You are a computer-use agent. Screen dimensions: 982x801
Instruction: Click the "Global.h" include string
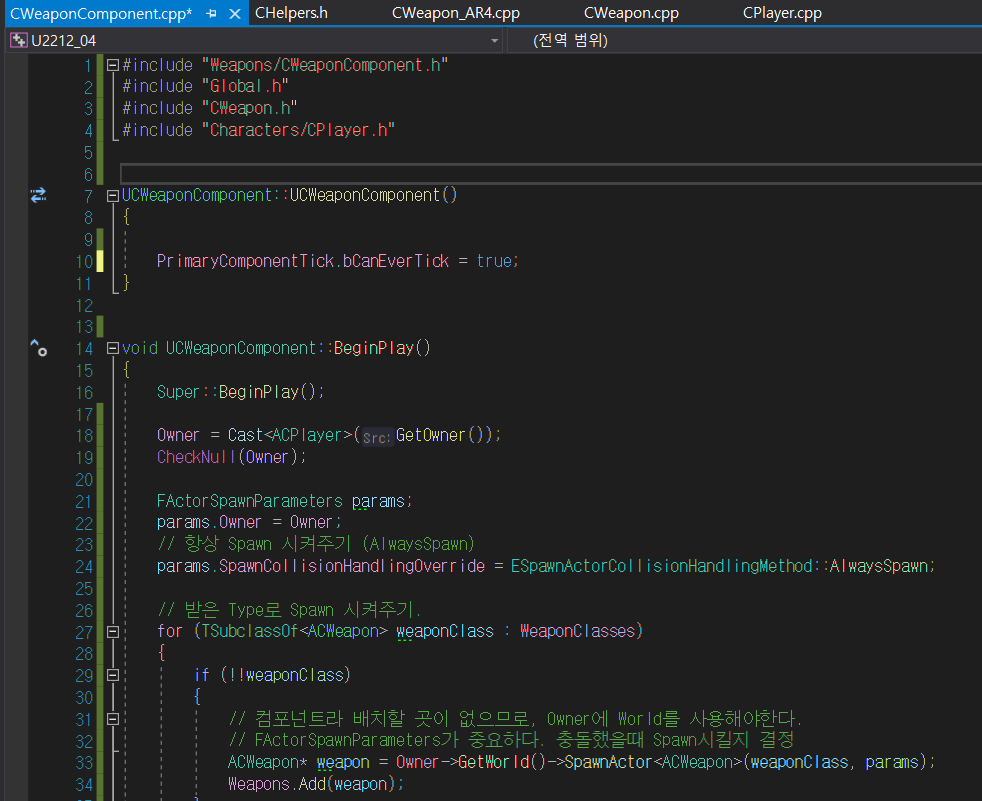pyautogui.click(x=245, y=86)
